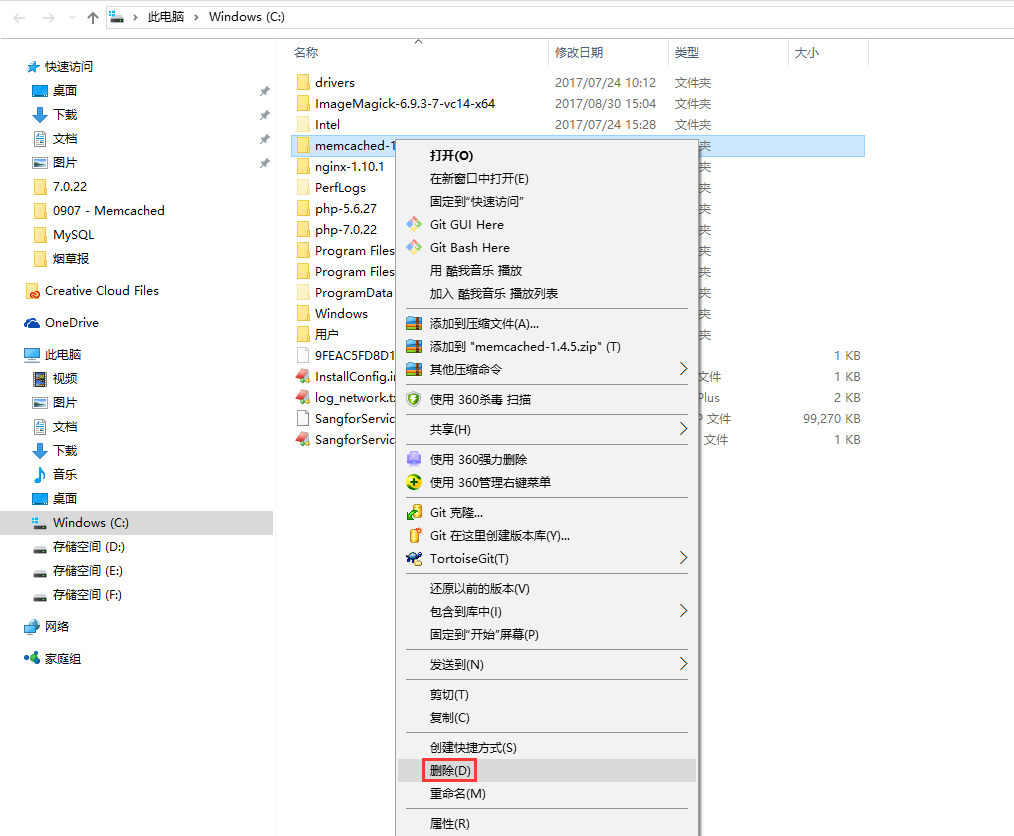Screen dimensions: 1014x836
Task: Expand chevron before Windows (C:) in address bar
Action: 196,17
